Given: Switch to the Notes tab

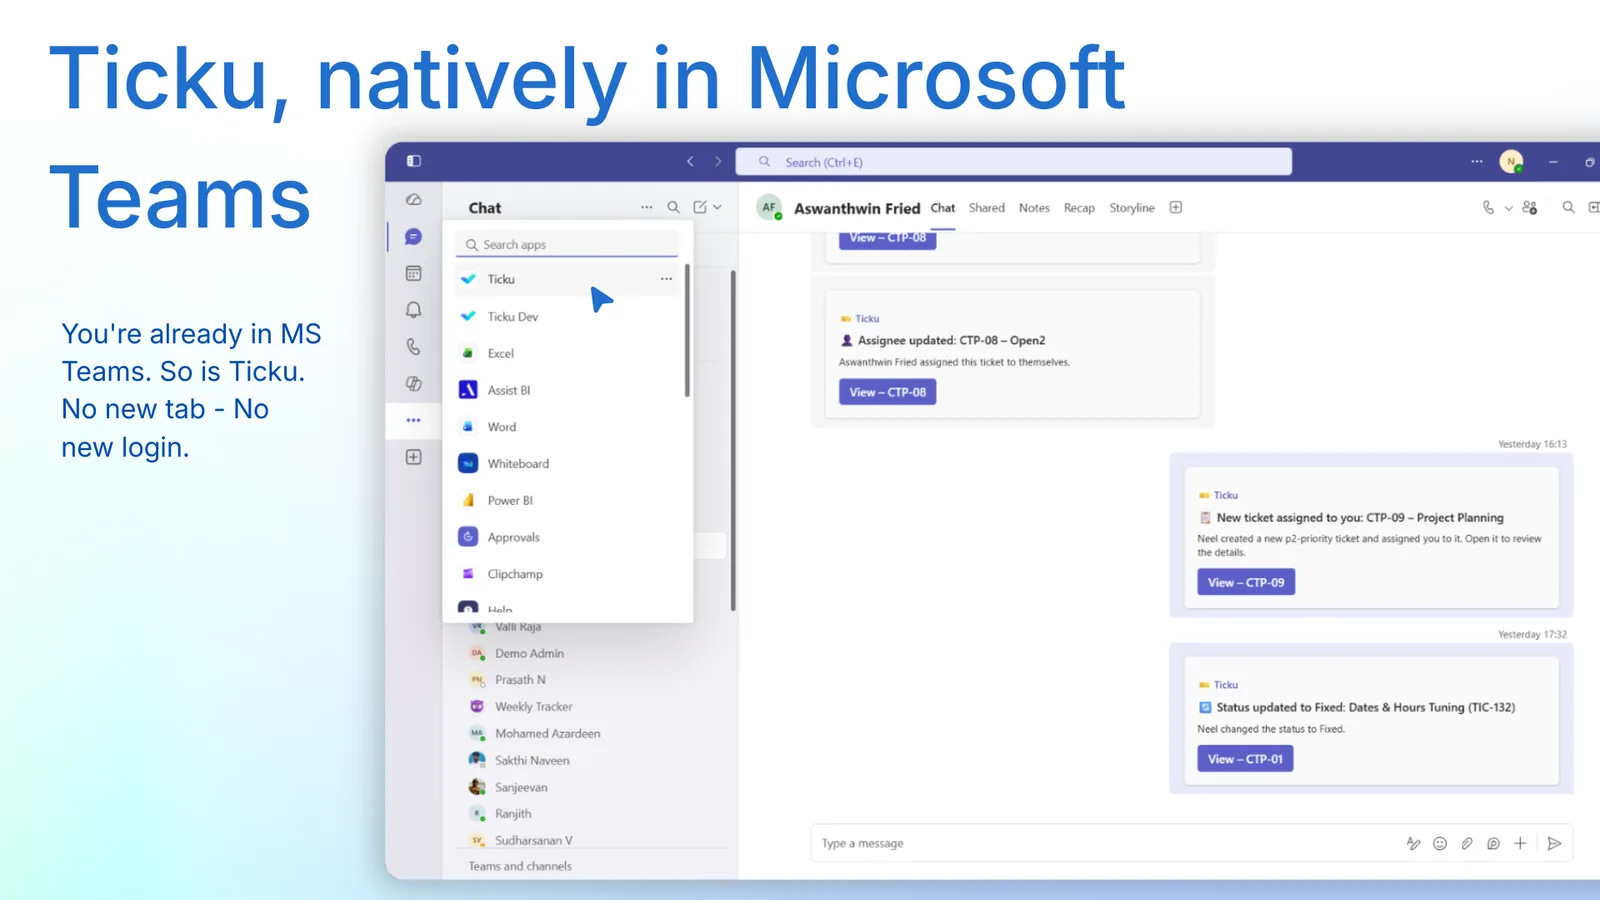Looking at the screenshot, I should (1034, 208).
